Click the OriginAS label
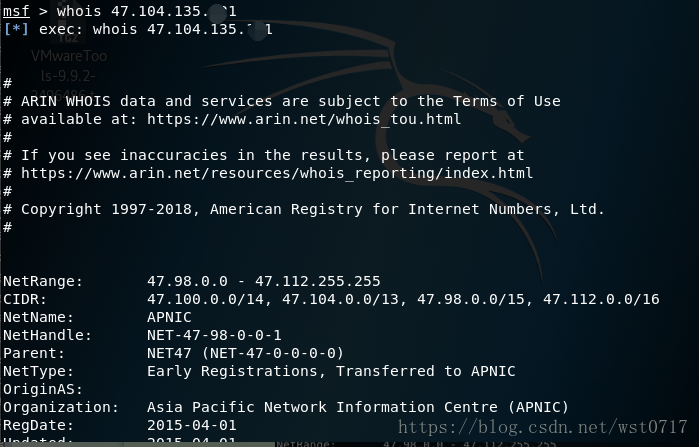Screen dimensions: 699x447 pyautogui.click(x=43, y=390)
